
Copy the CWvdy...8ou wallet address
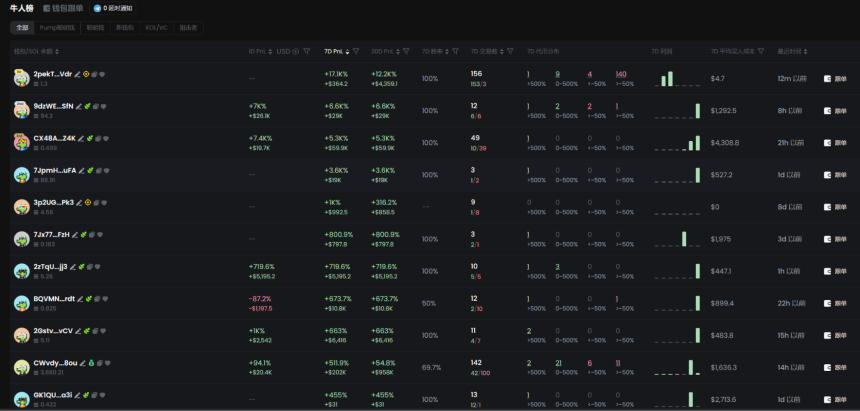tap(100, 363)
